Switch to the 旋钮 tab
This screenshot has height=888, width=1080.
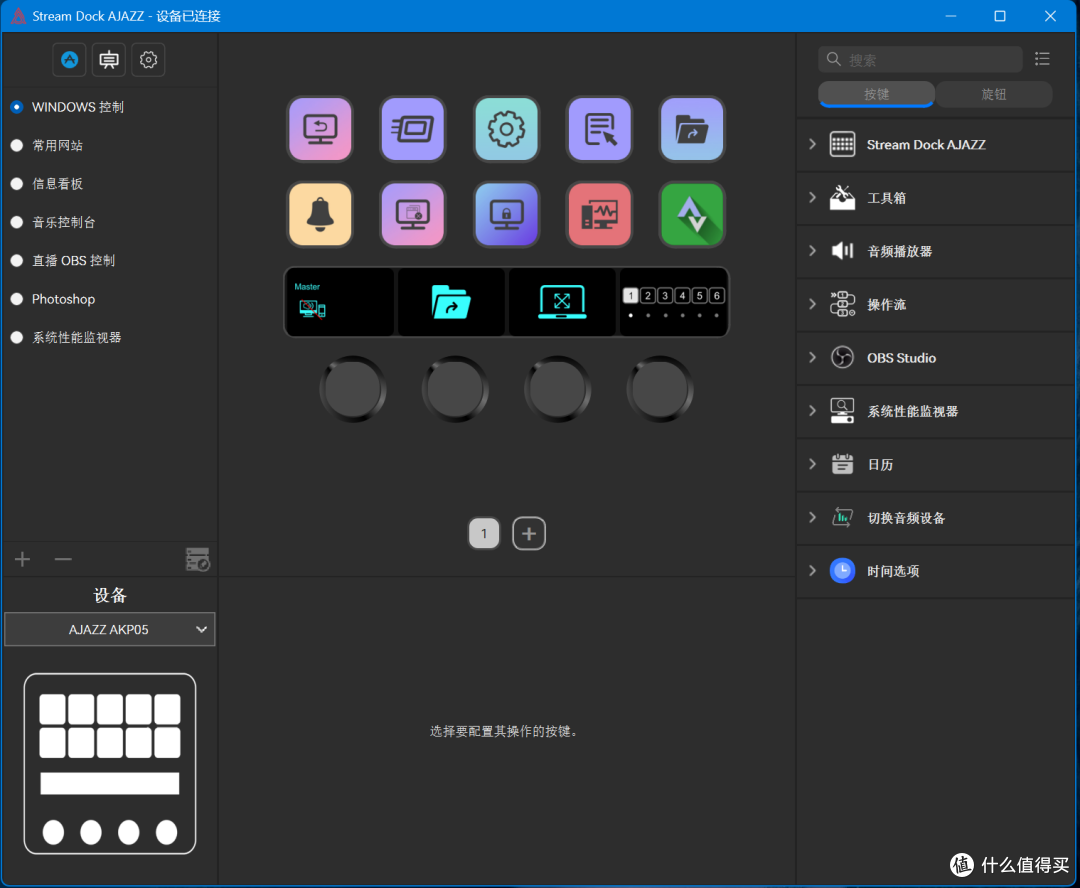[993, 94]
